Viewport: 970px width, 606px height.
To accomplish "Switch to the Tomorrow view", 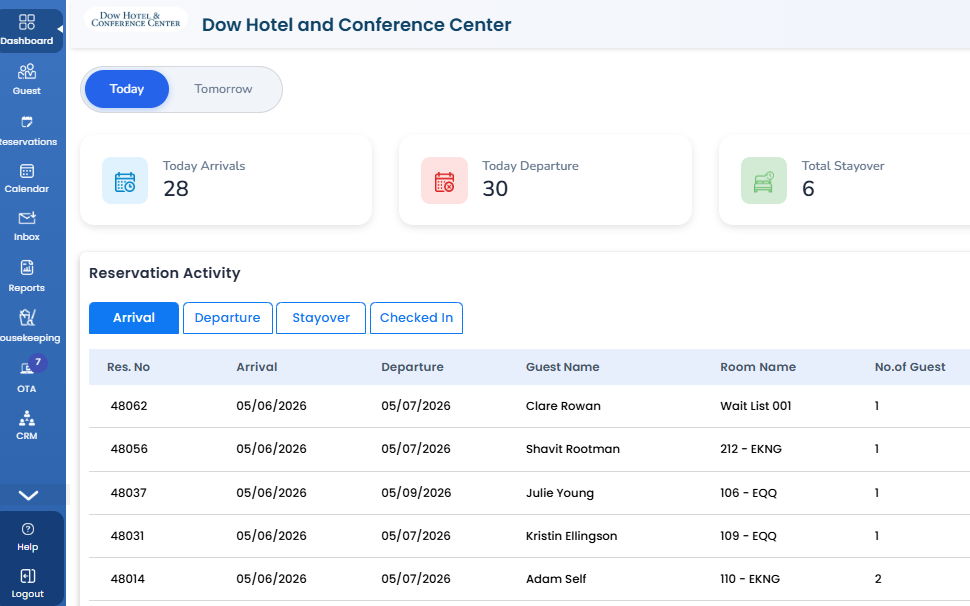I will pos(223,89).
